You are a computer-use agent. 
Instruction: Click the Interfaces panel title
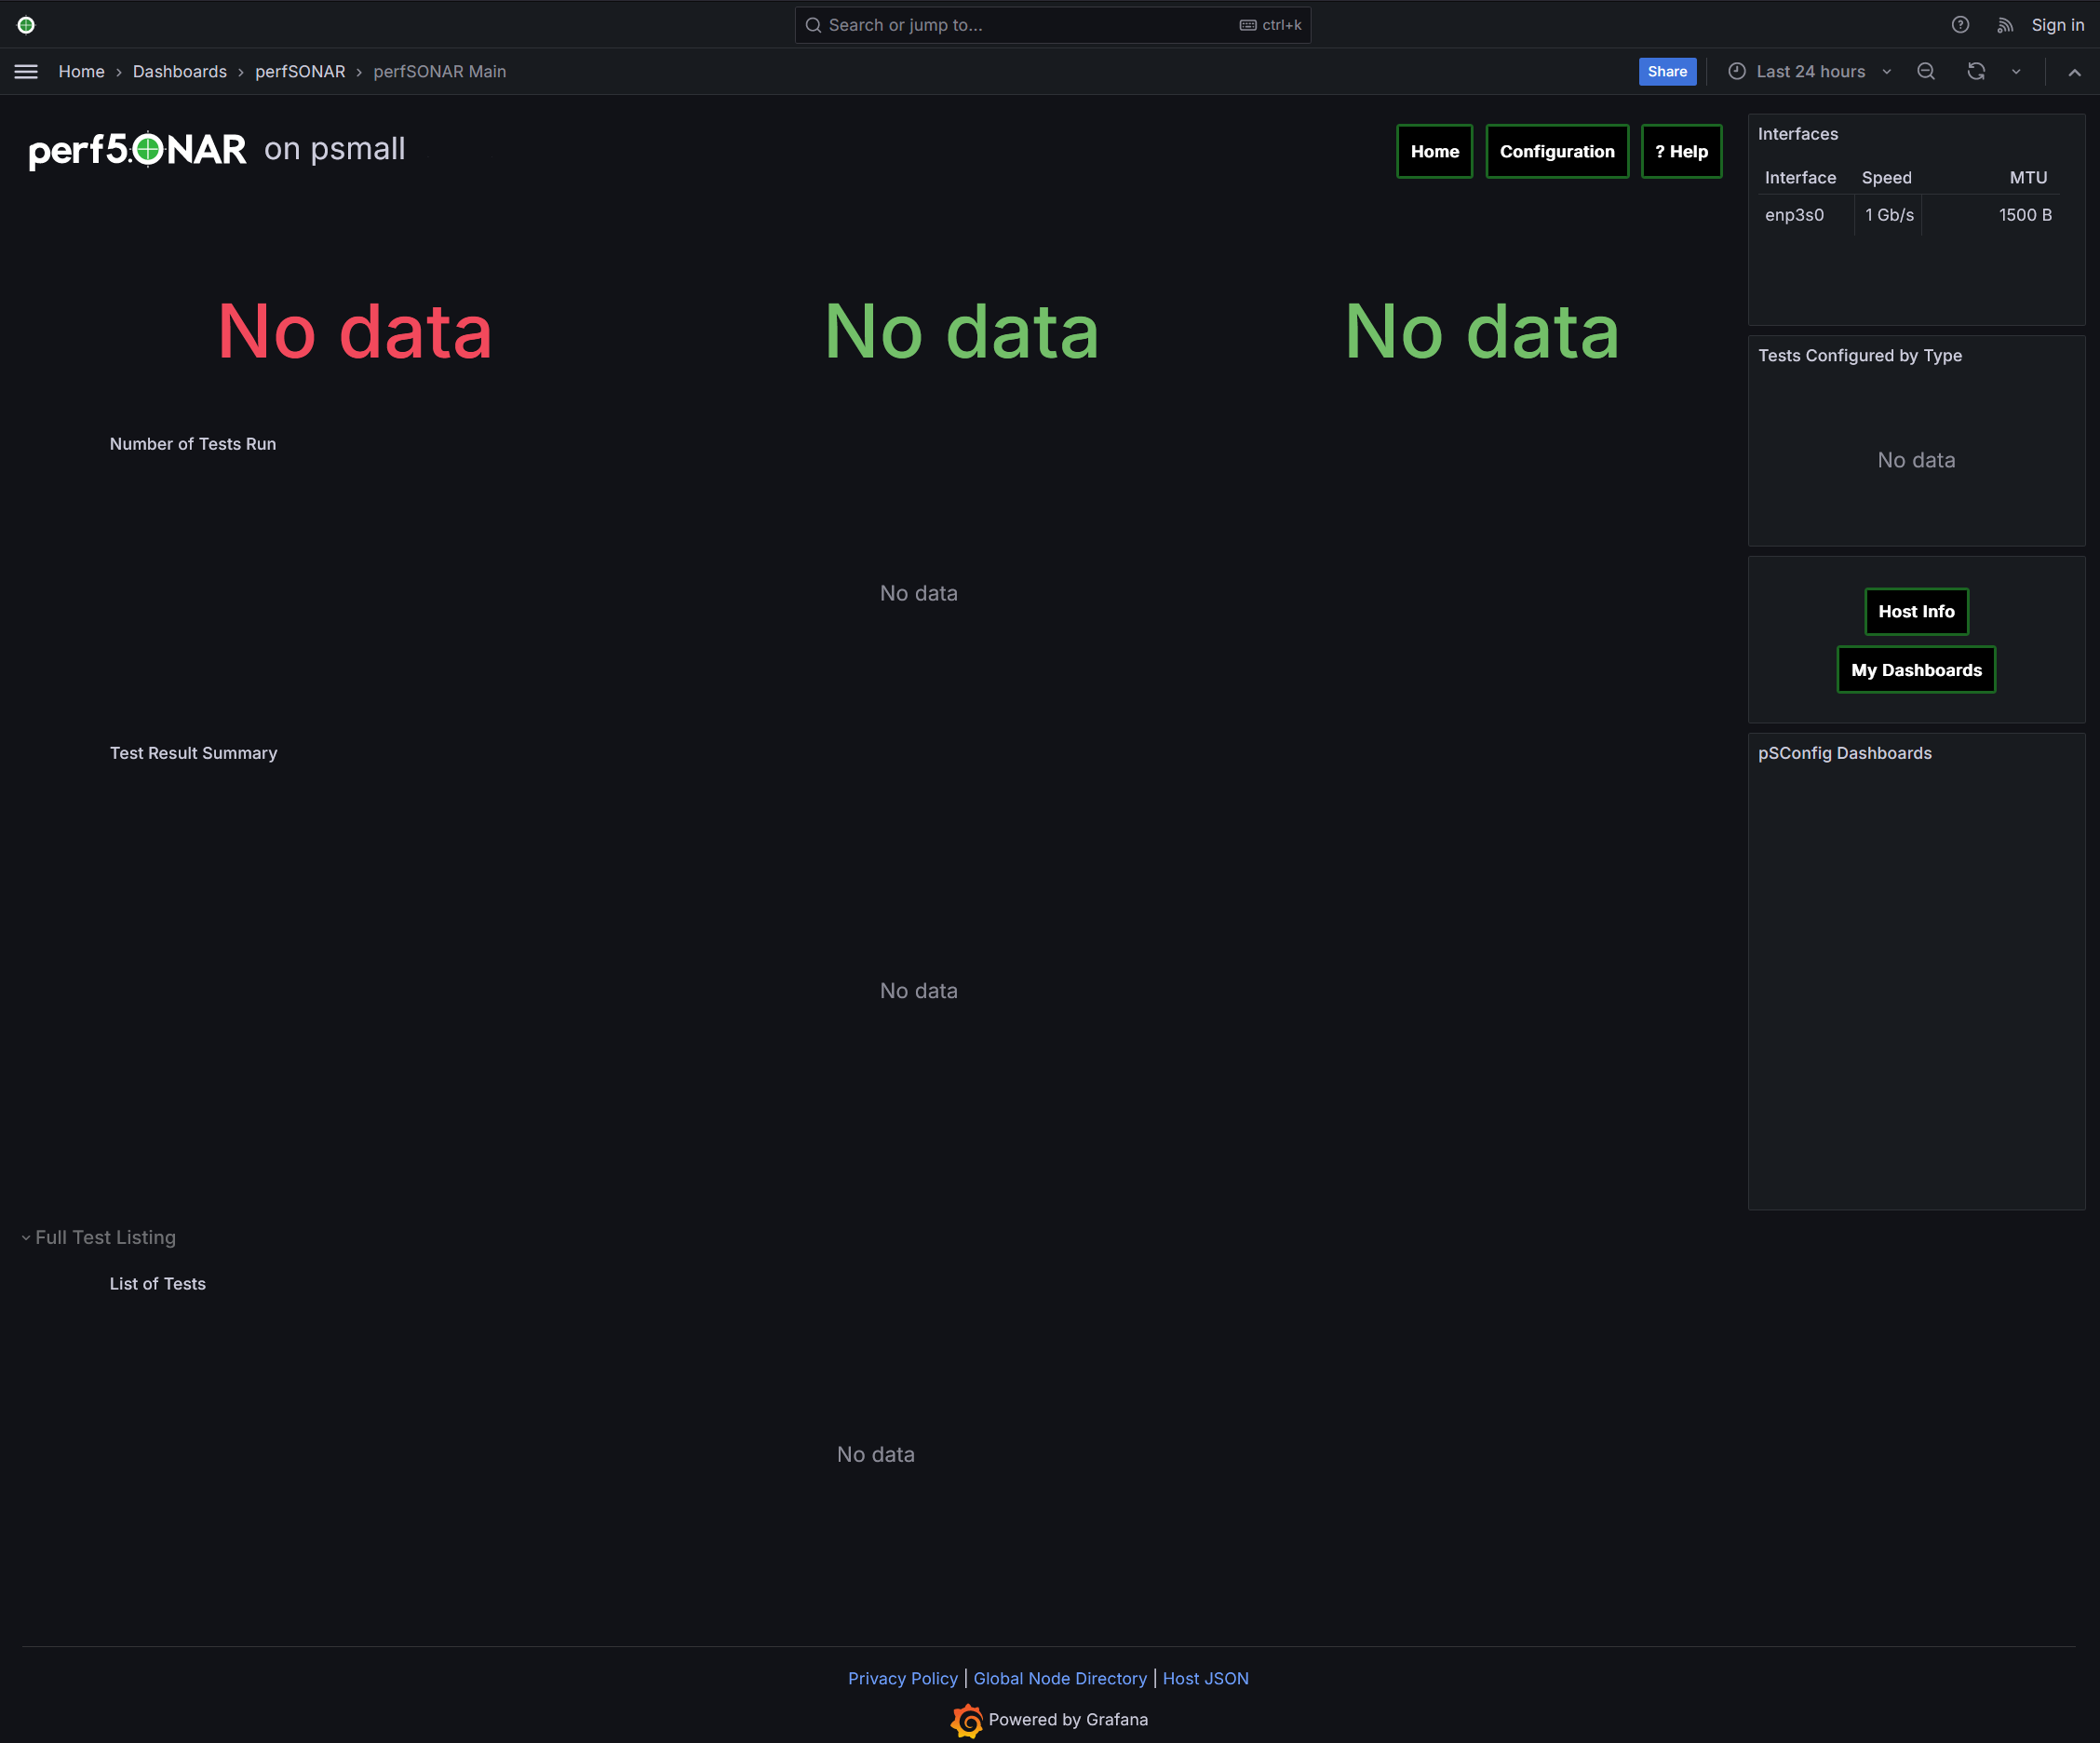1797,134
